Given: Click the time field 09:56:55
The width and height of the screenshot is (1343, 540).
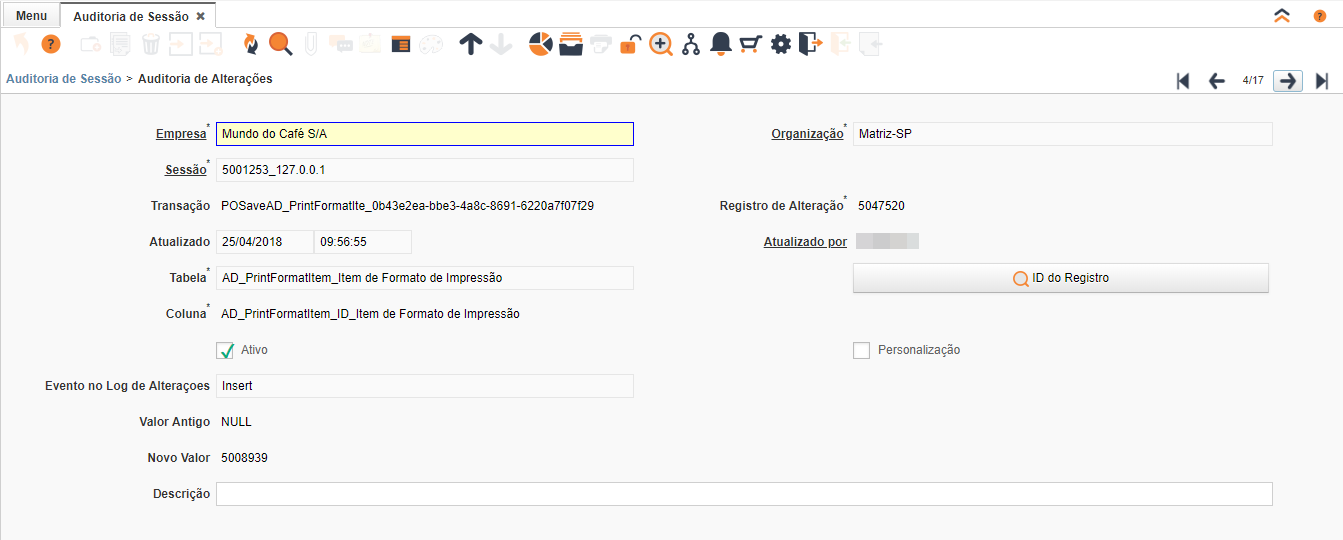Looking at the screenshot, I should click(x=363, y=242).
